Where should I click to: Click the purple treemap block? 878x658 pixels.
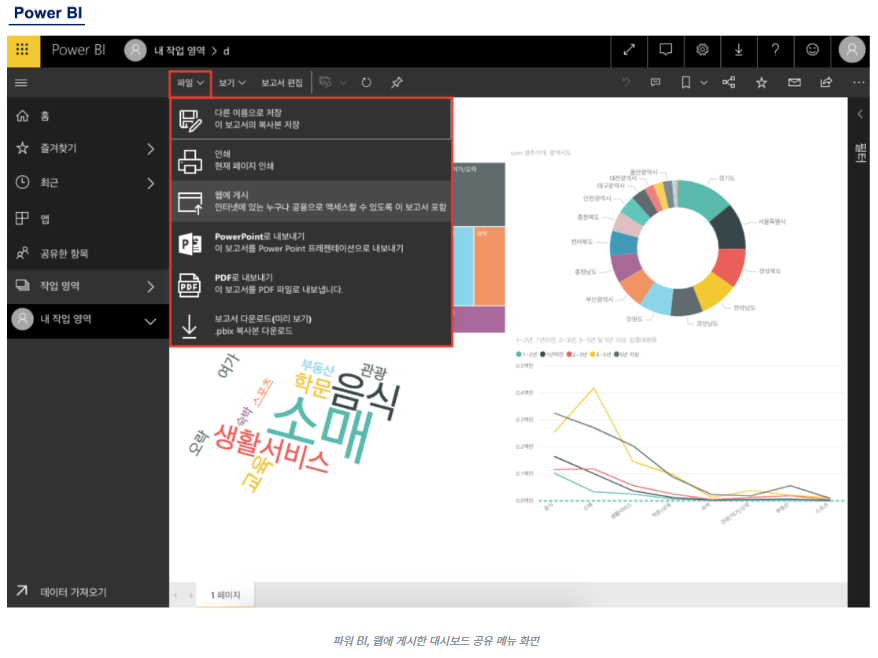pos(479,319)
